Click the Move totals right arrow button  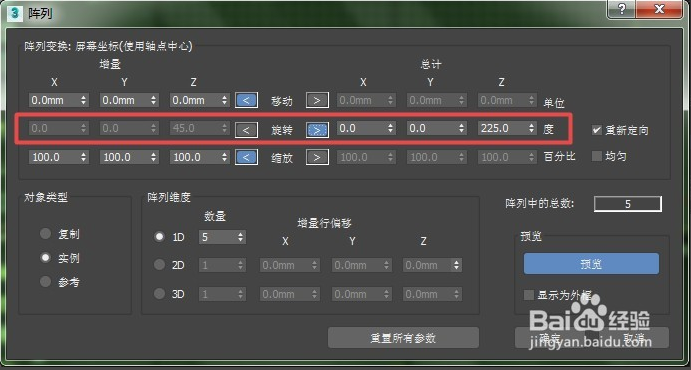point(317,100)
